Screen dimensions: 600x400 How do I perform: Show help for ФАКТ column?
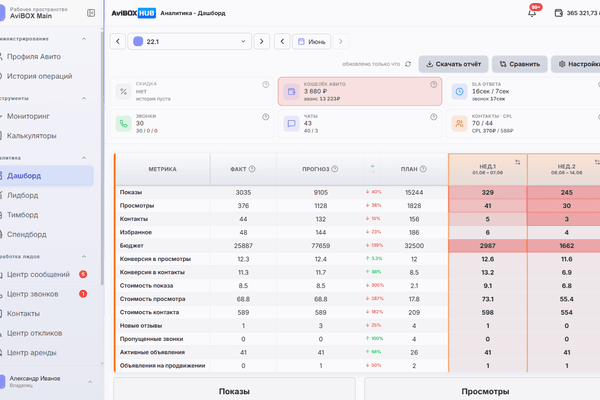coord(252,169)
